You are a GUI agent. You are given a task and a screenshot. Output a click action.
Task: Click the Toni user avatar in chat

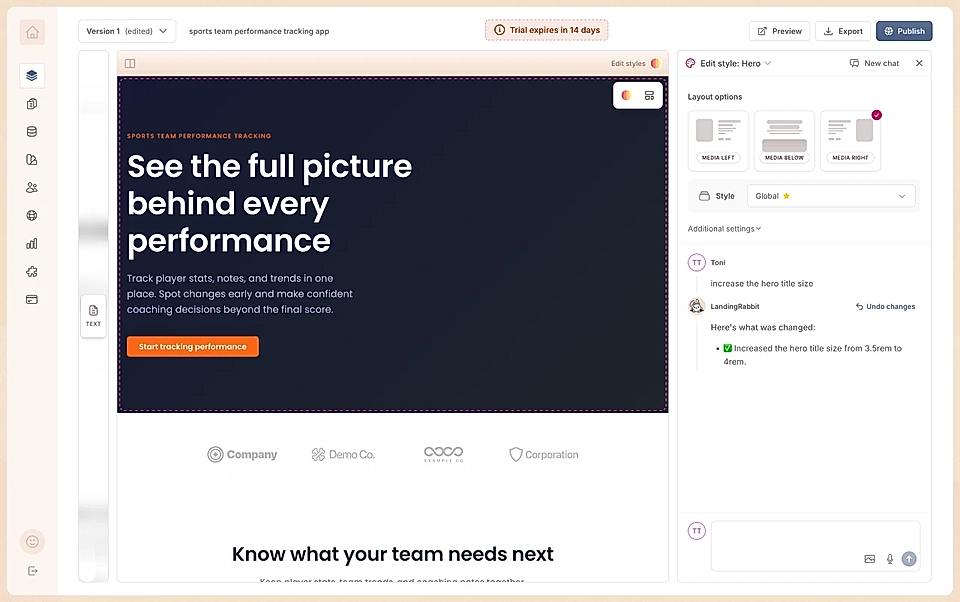click(x=697, y=263)
